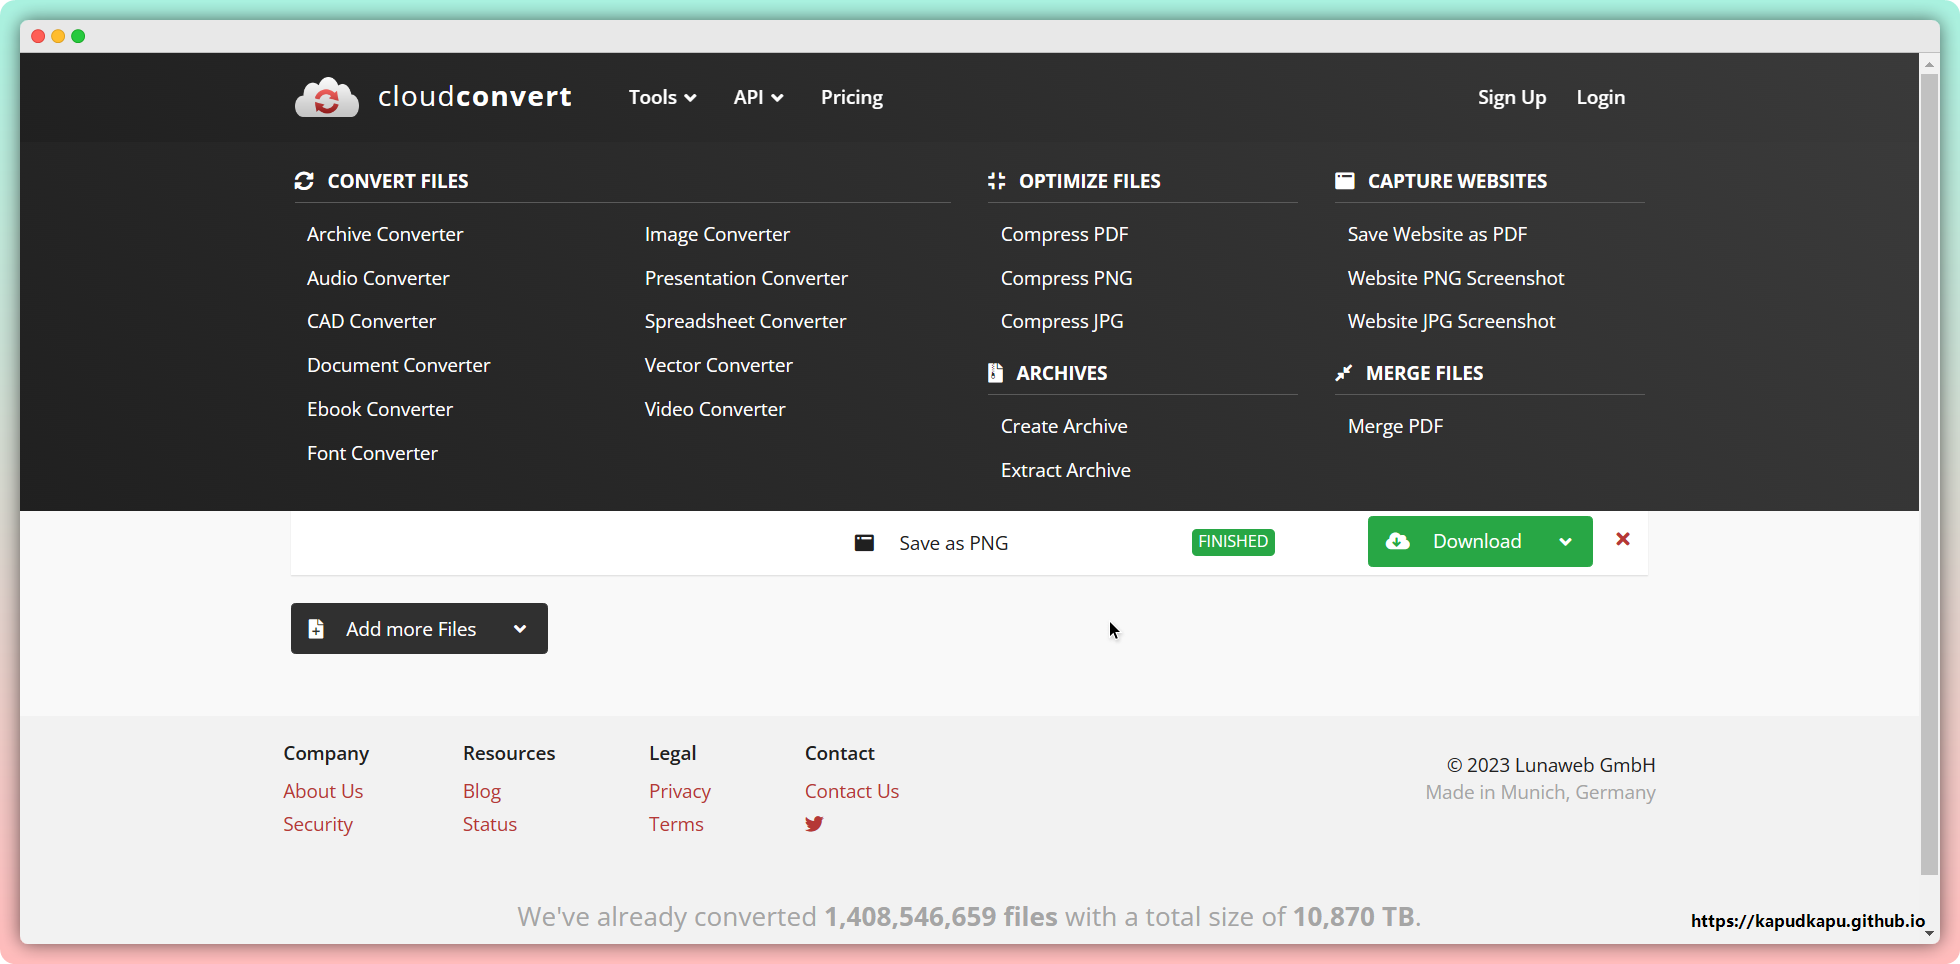The height and width of the screenshot is (964, 1960).
Task: Click the Merge Files icon
Action: pos(1344,373)
